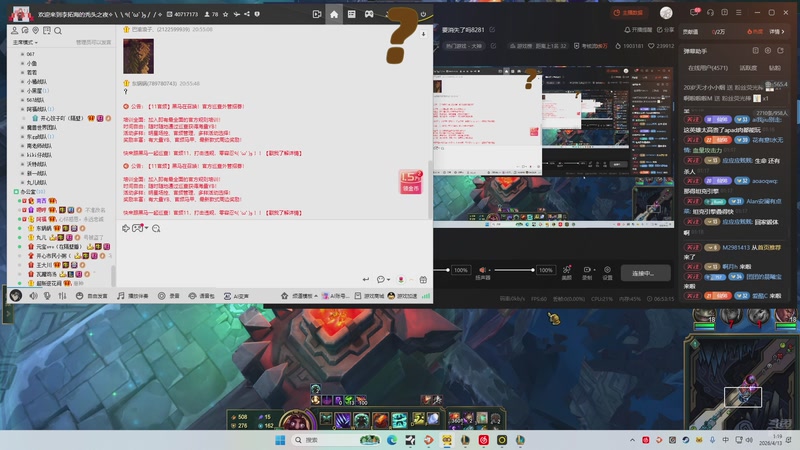Open the 游戏加速 game accelerator
This screenshot has width=800, height=450.
403,296
